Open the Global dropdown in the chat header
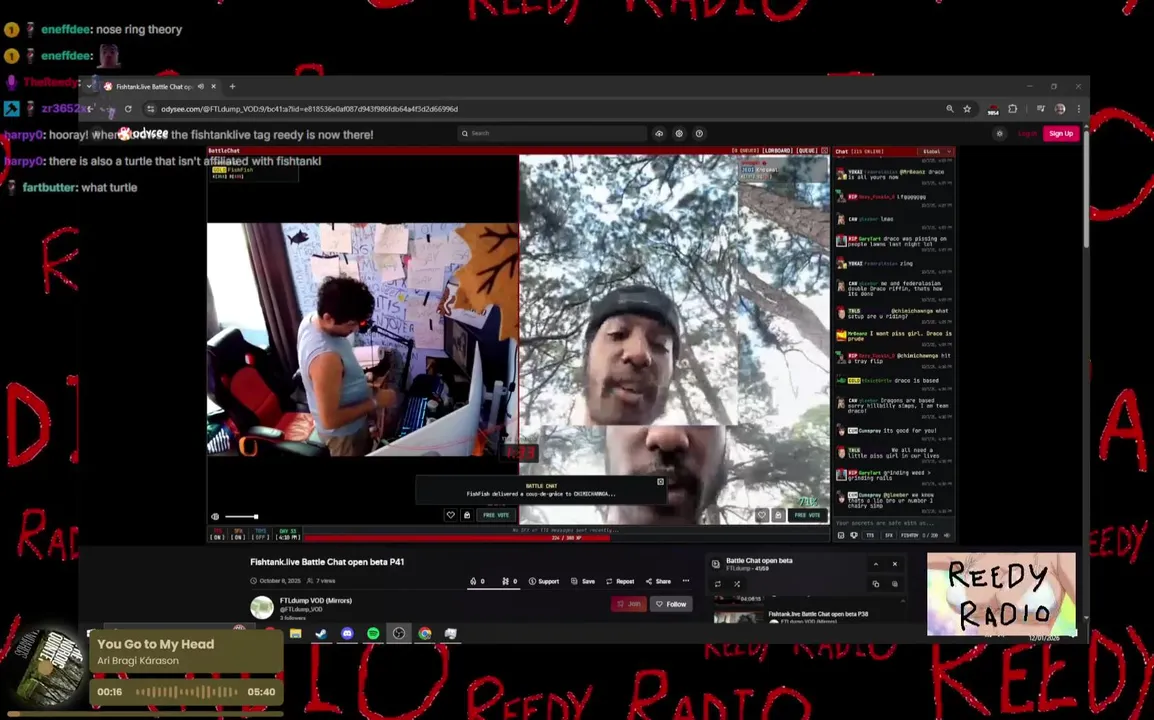1154x720 pixels. pos(937,152)
